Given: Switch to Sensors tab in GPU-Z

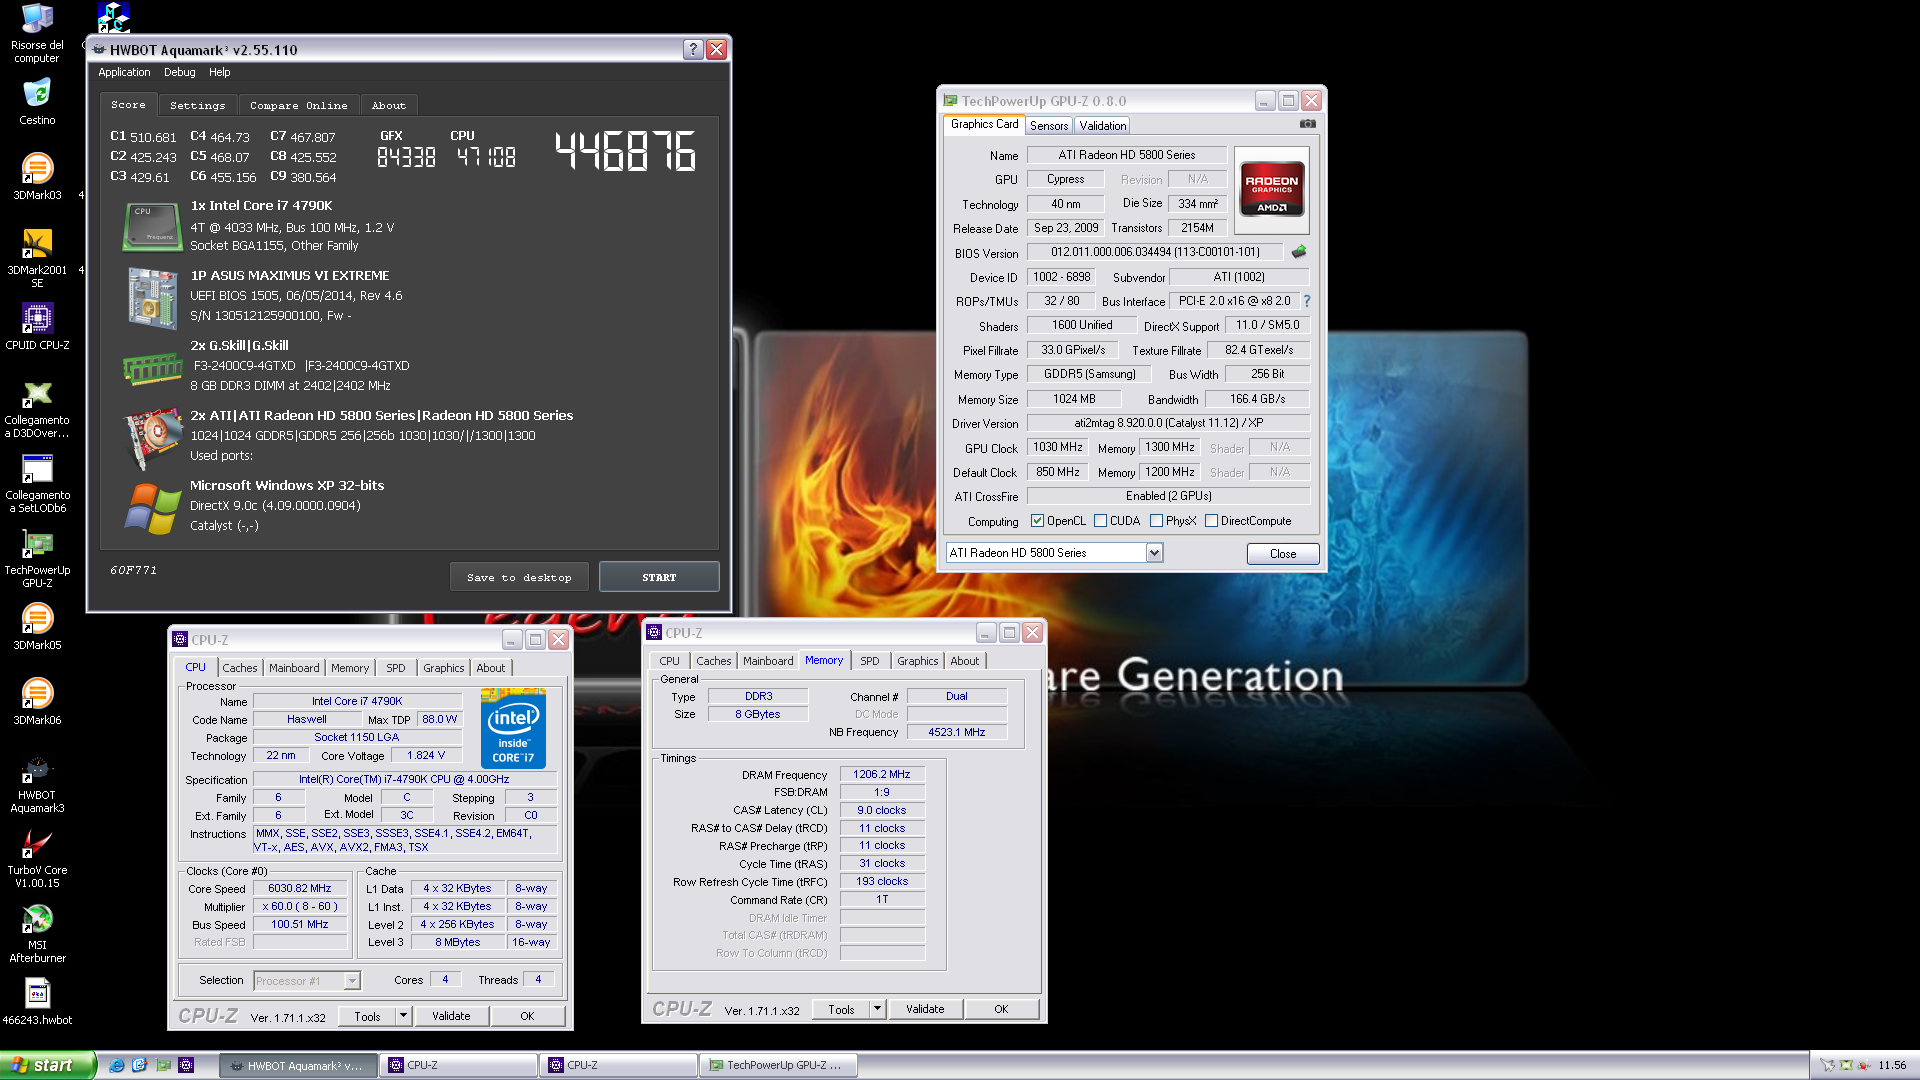Looking at the screenshot, I should click(1049, 125).
